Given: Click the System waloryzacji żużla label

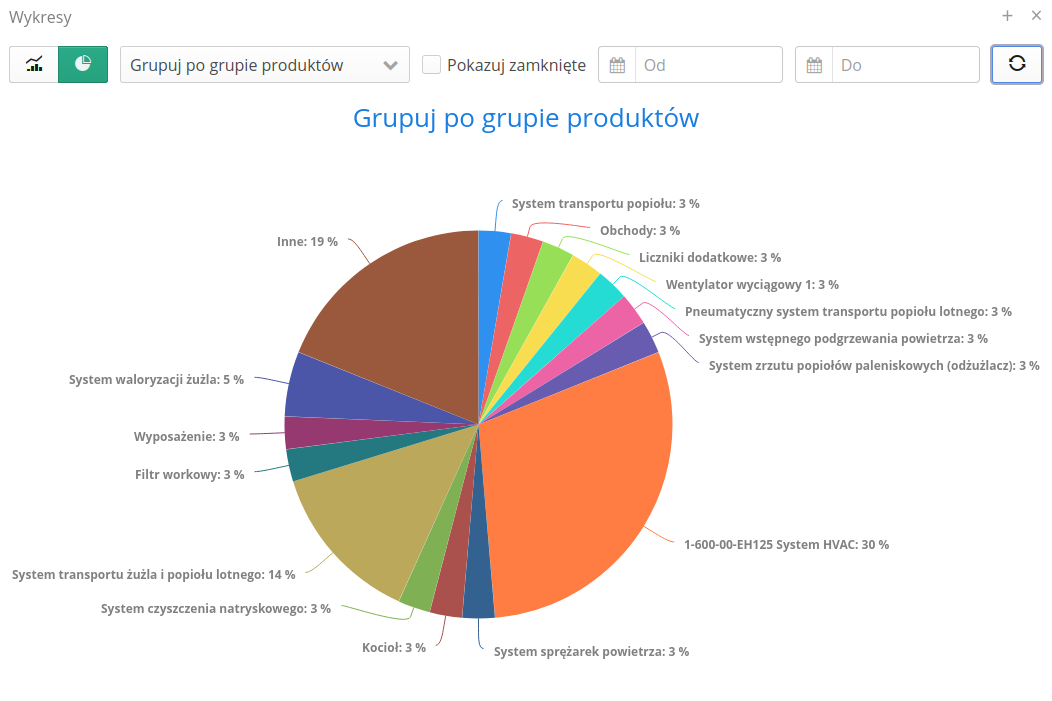Looking at the screenshot, I should click(x=156, y=380).
